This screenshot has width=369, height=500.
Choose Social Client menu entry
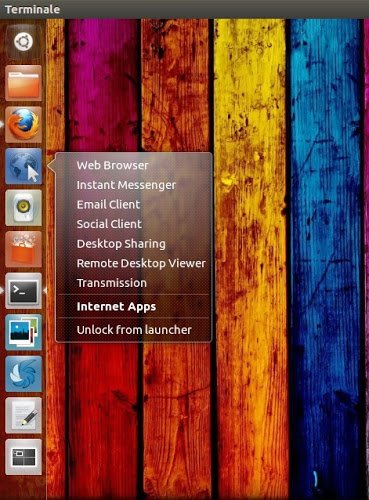click(x=109, y=224)
